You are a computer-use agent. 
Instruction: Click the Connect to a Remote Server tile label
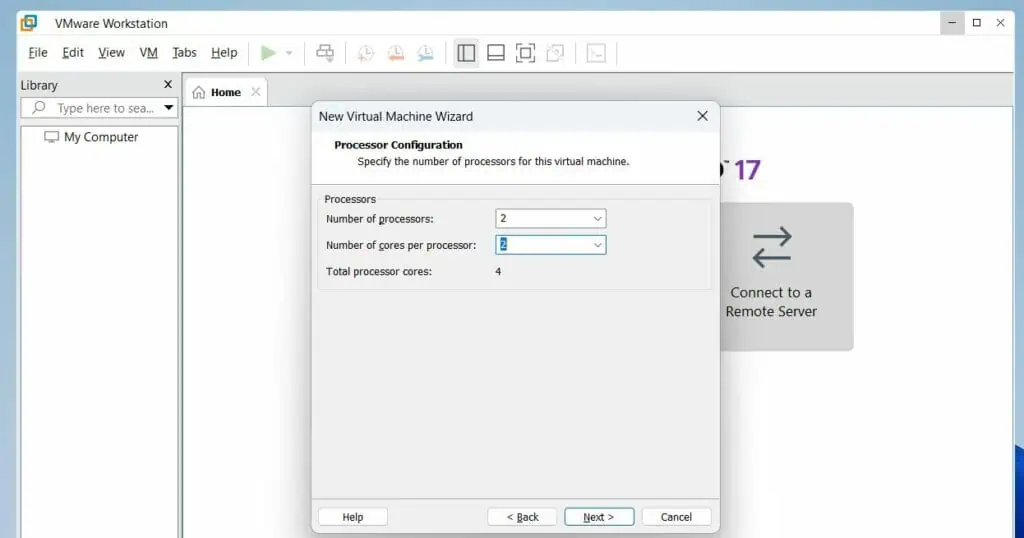771,302
